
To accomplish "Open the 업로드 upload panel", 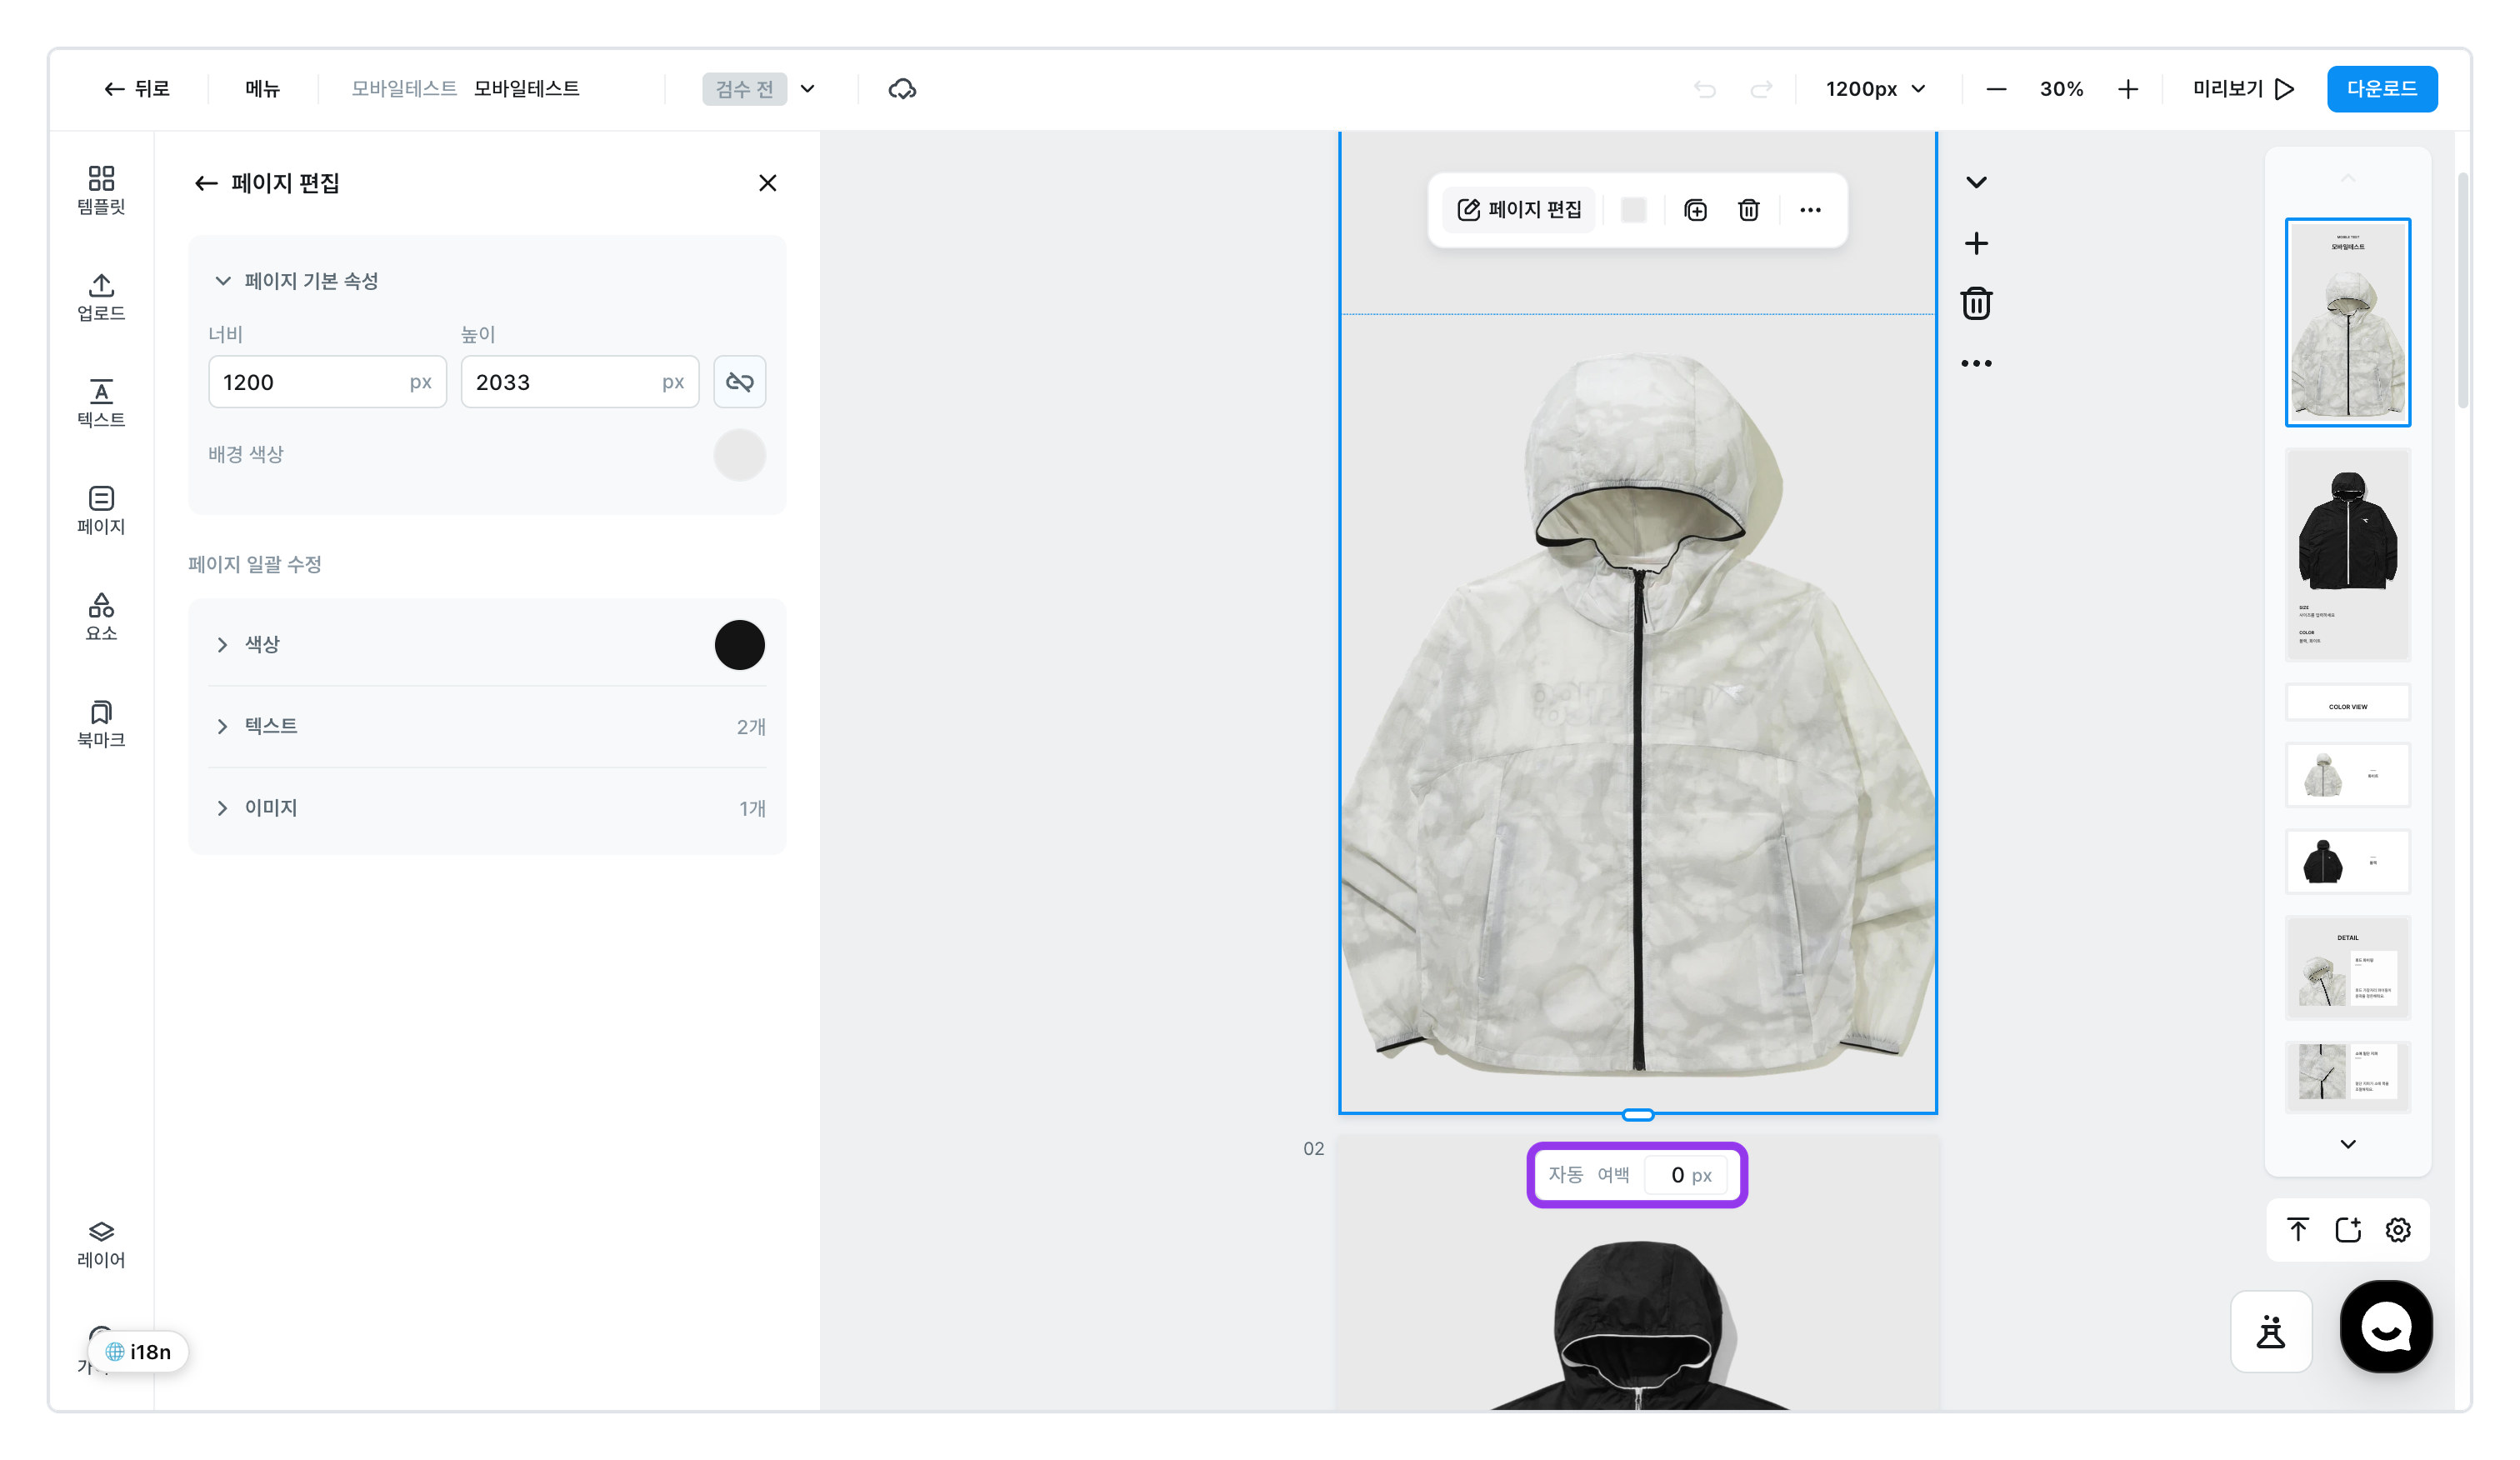I will 101,297.
